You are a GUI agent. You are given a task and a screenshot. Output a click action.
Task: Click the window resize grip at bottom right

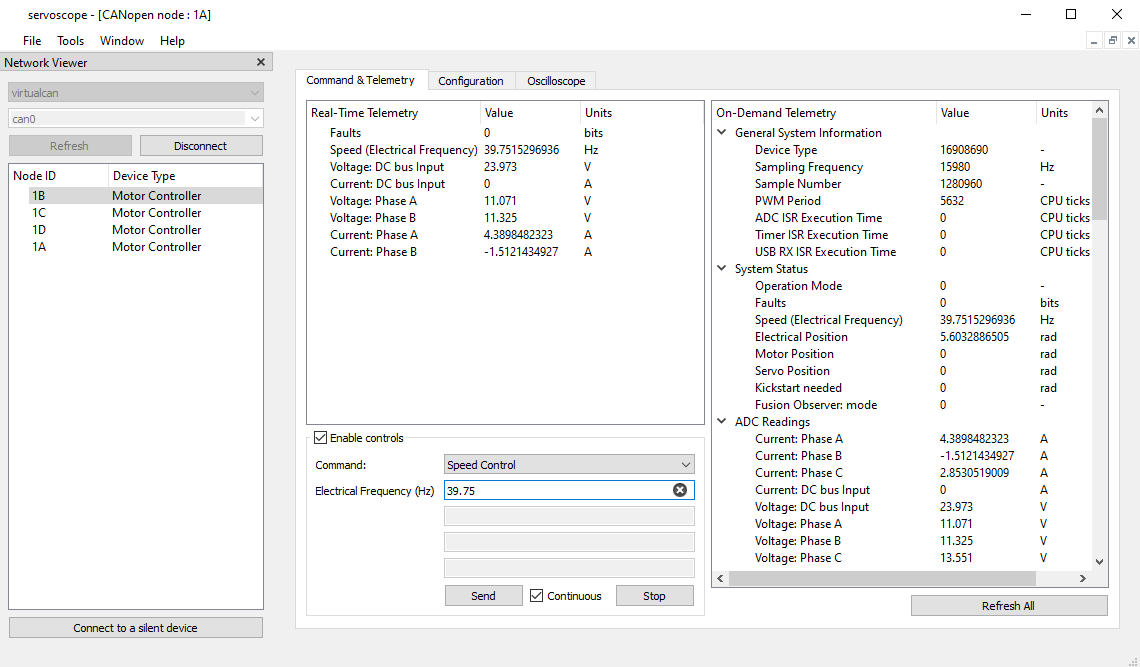[1134, 661]
